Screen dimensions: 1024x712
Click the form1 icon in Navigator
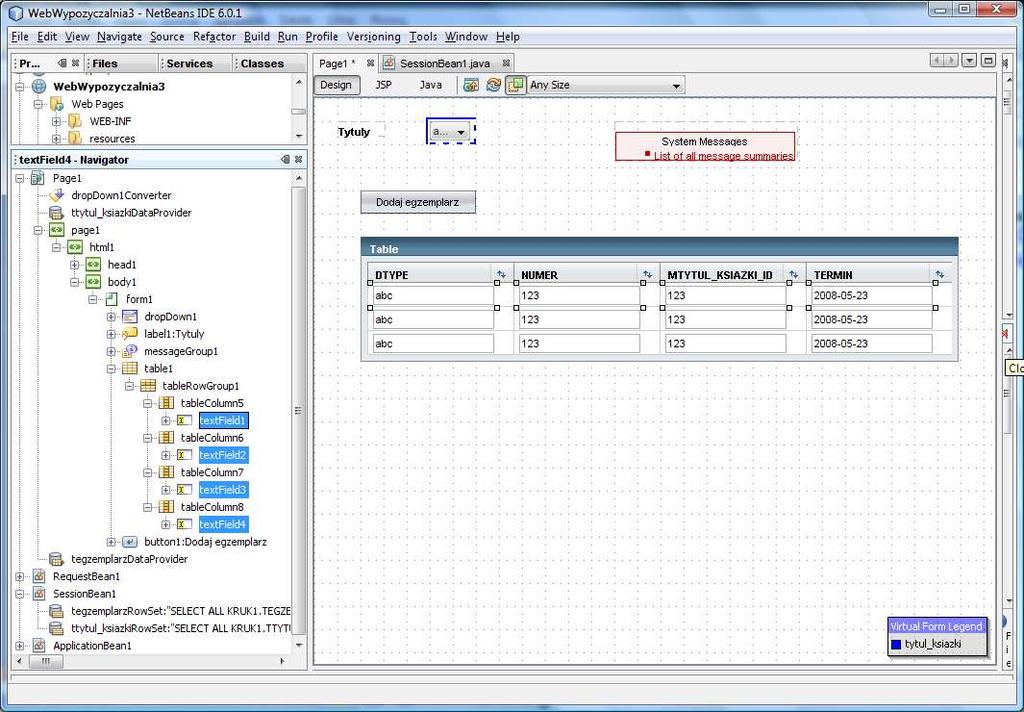(x=111, y=299)
